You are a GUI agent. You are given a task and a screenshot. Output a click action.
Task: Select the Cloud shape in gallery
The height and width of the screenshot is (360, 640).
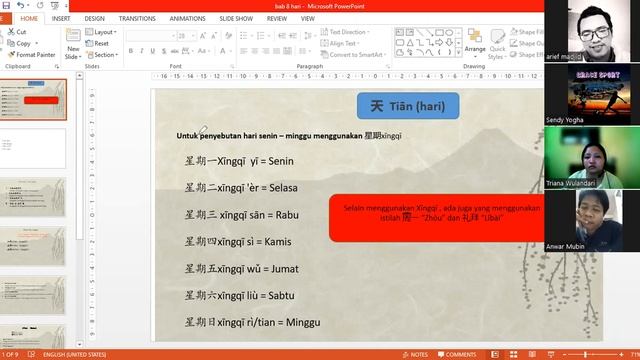coord(400,53)
